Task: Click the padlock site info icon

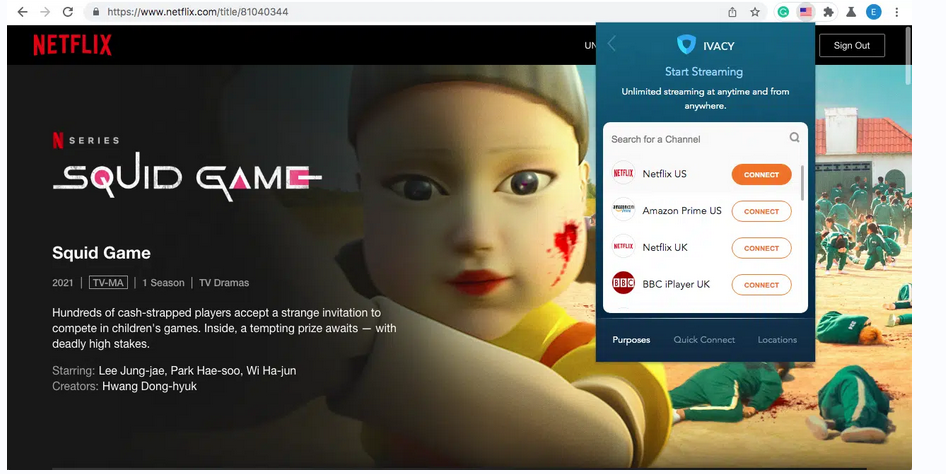Action: click(x=95, y=12)
